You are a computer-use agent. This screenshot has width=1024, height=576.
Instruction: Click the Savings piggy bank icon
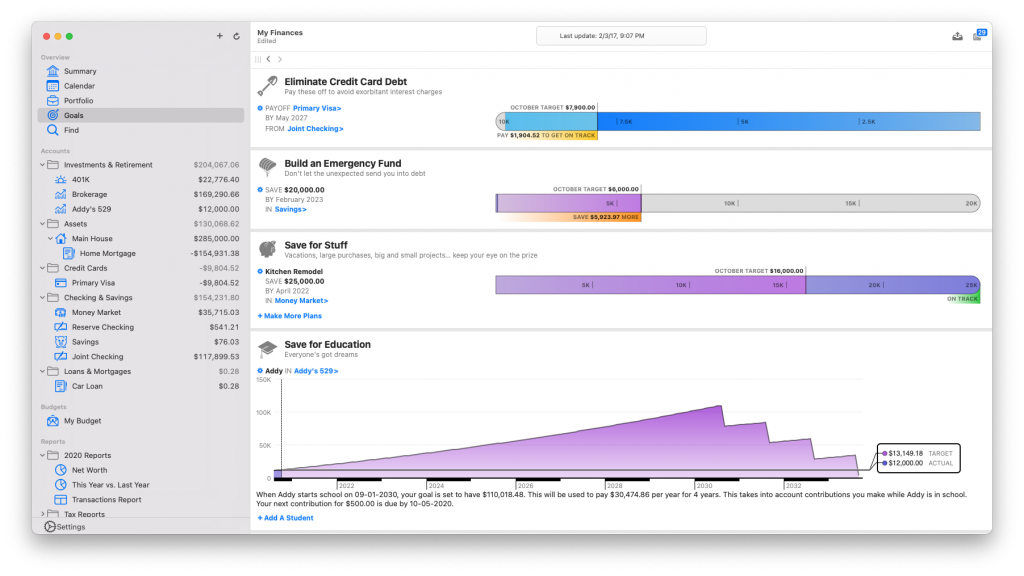61,342
